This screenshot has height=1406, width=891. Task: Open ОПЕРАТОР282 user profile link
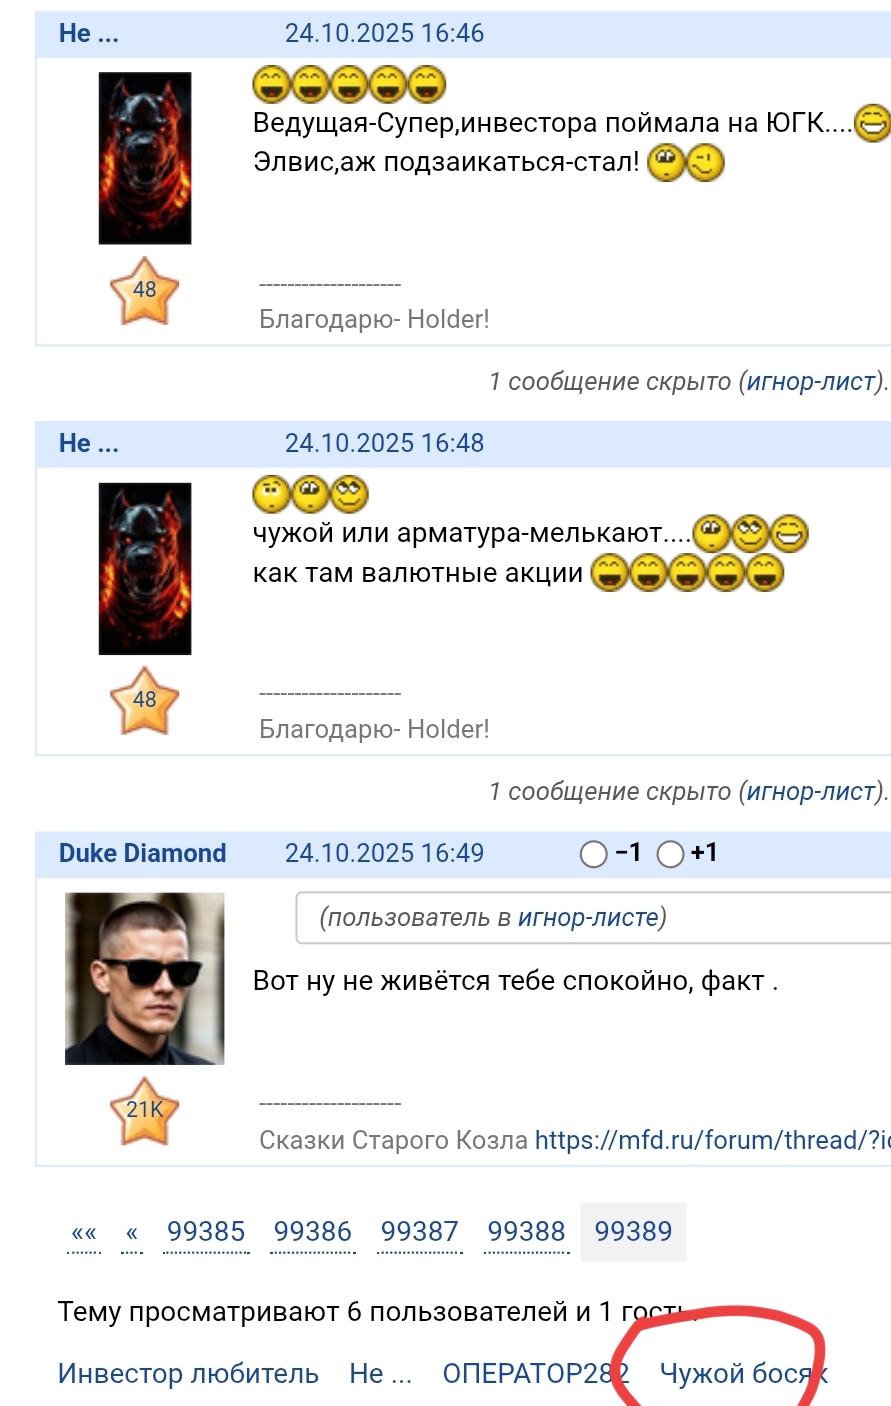[536, 1374]
